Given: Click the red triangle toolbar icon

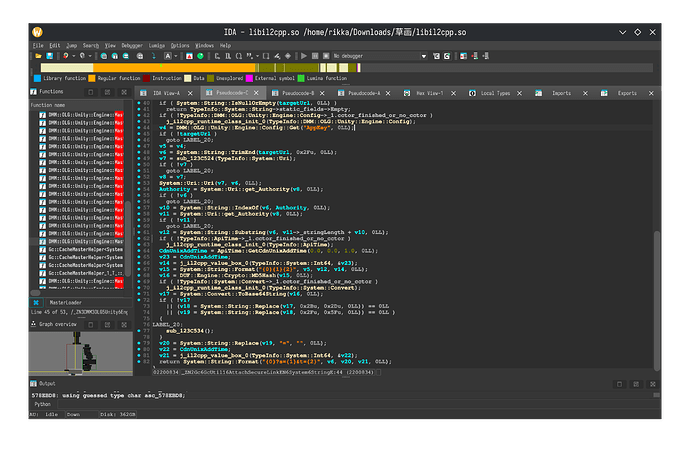Looking at the screenshot, I should point(189,56).
